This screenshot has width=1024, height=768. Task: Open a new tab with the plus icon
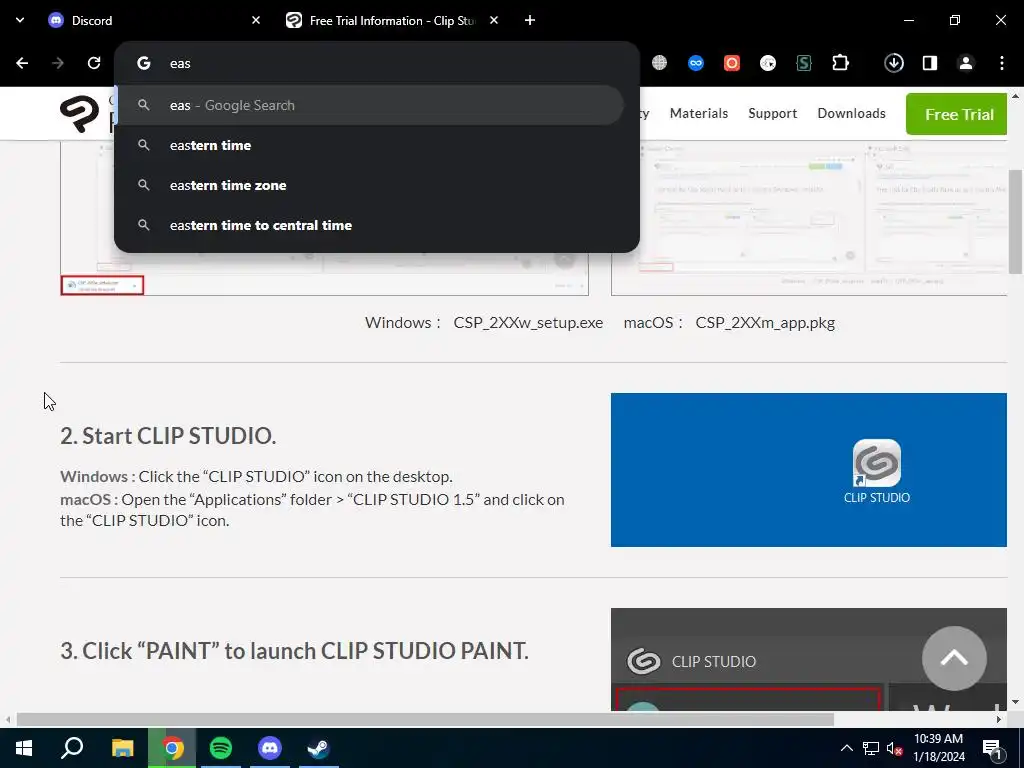coord(530,20)
